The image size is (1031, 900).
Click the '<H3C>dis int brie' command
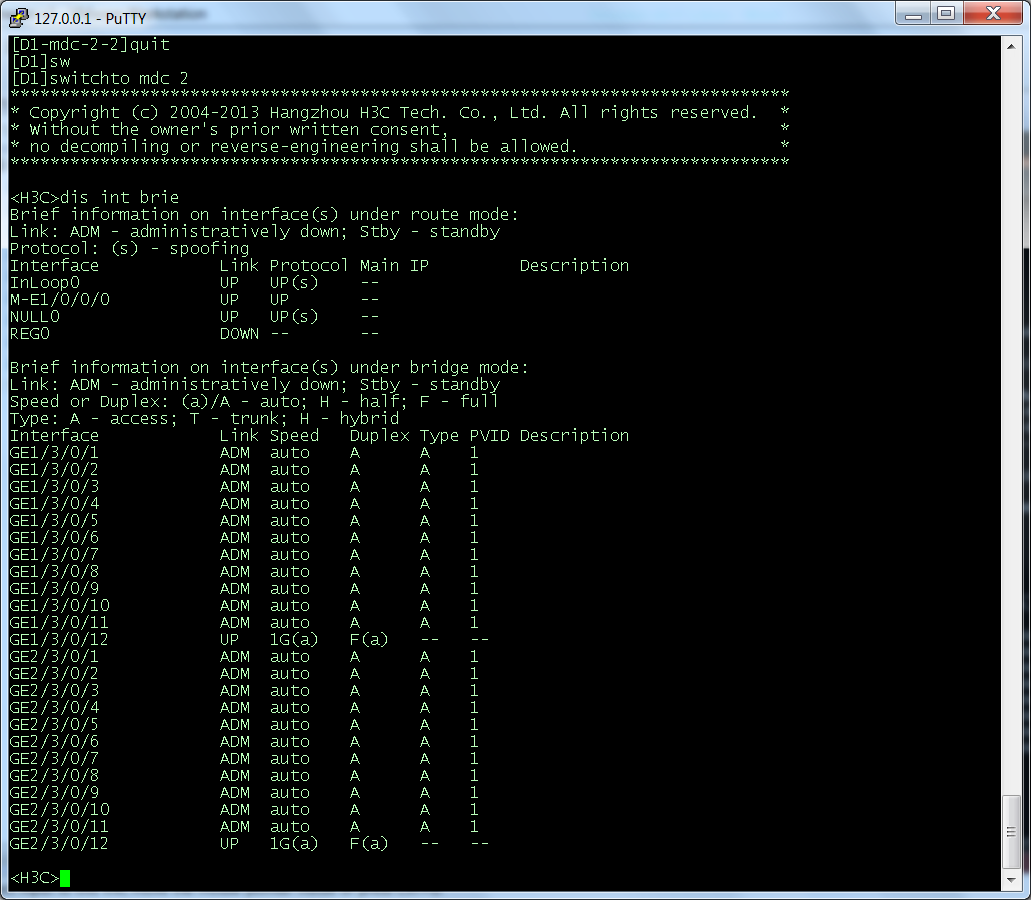[95, 197]
